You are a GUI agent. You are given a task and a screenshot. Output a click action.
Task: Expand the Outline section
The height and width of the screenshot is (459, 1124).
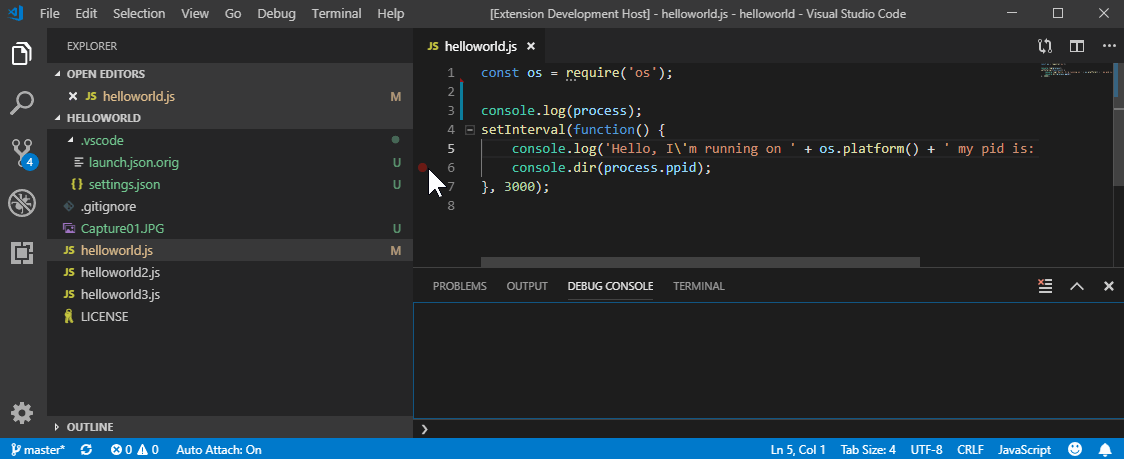(x=90, y=427)
